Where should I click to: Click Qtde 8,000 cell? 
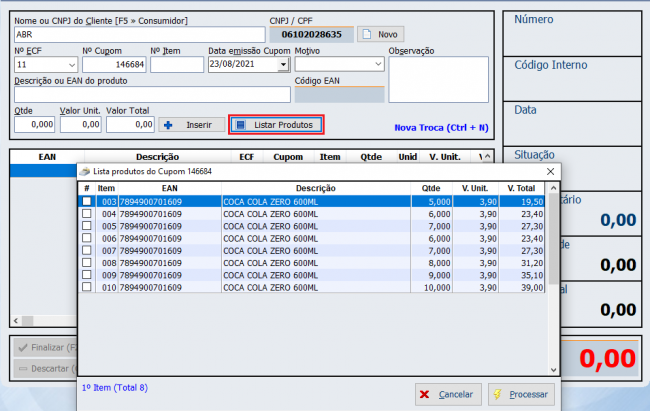[432, 263]
